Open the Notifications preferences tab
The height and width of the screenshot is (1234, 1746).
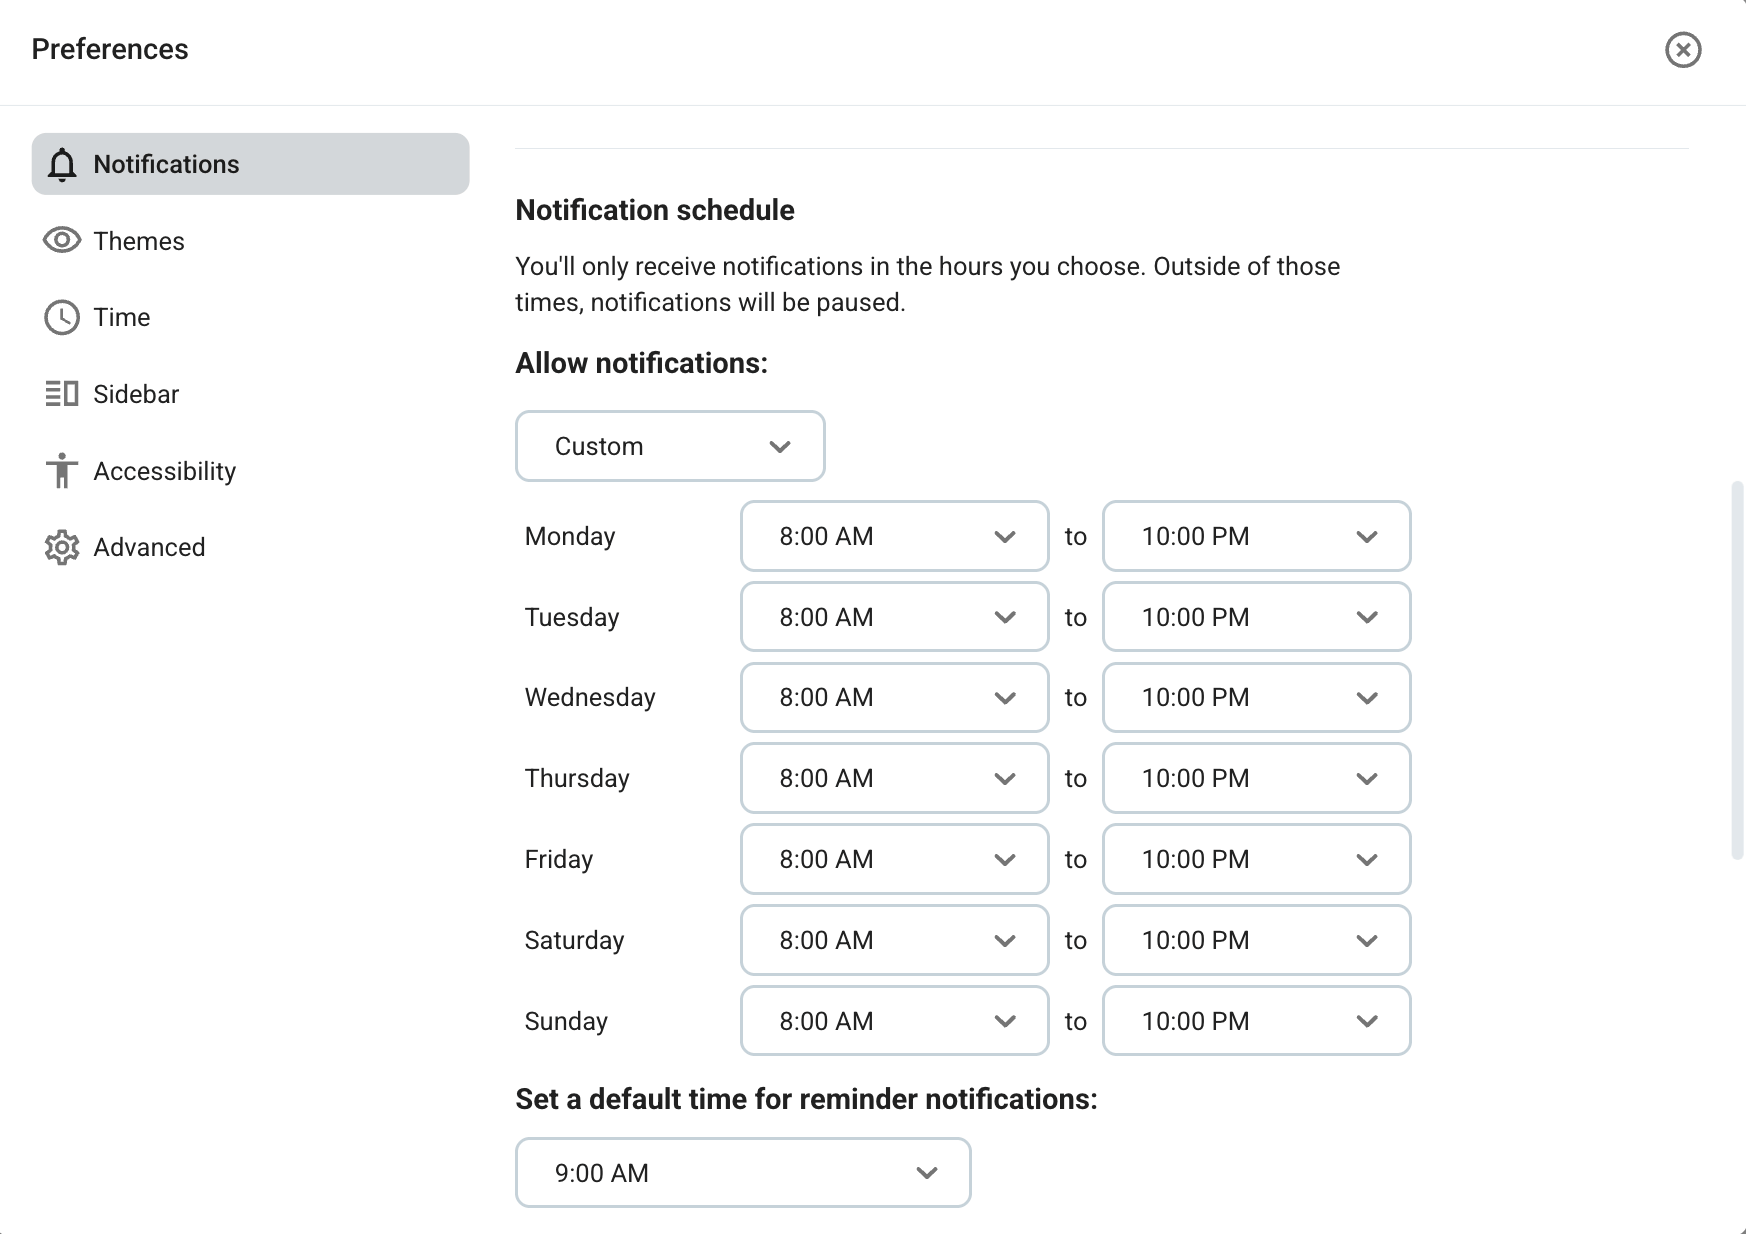[x=250, y=164]
